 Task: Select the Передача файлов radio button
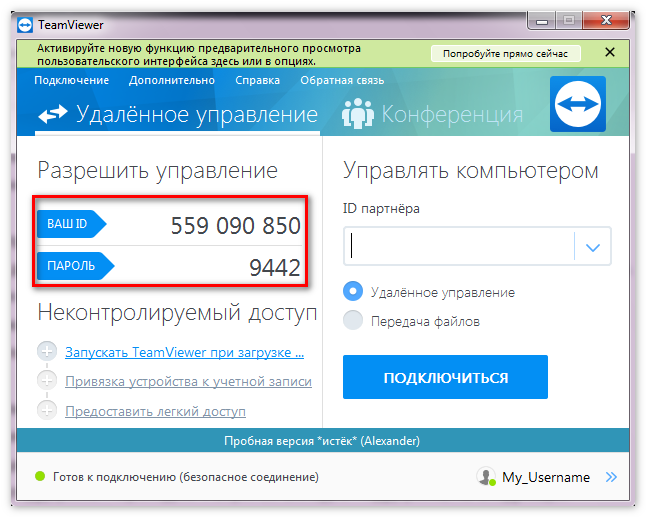click(x=353, y=320)
